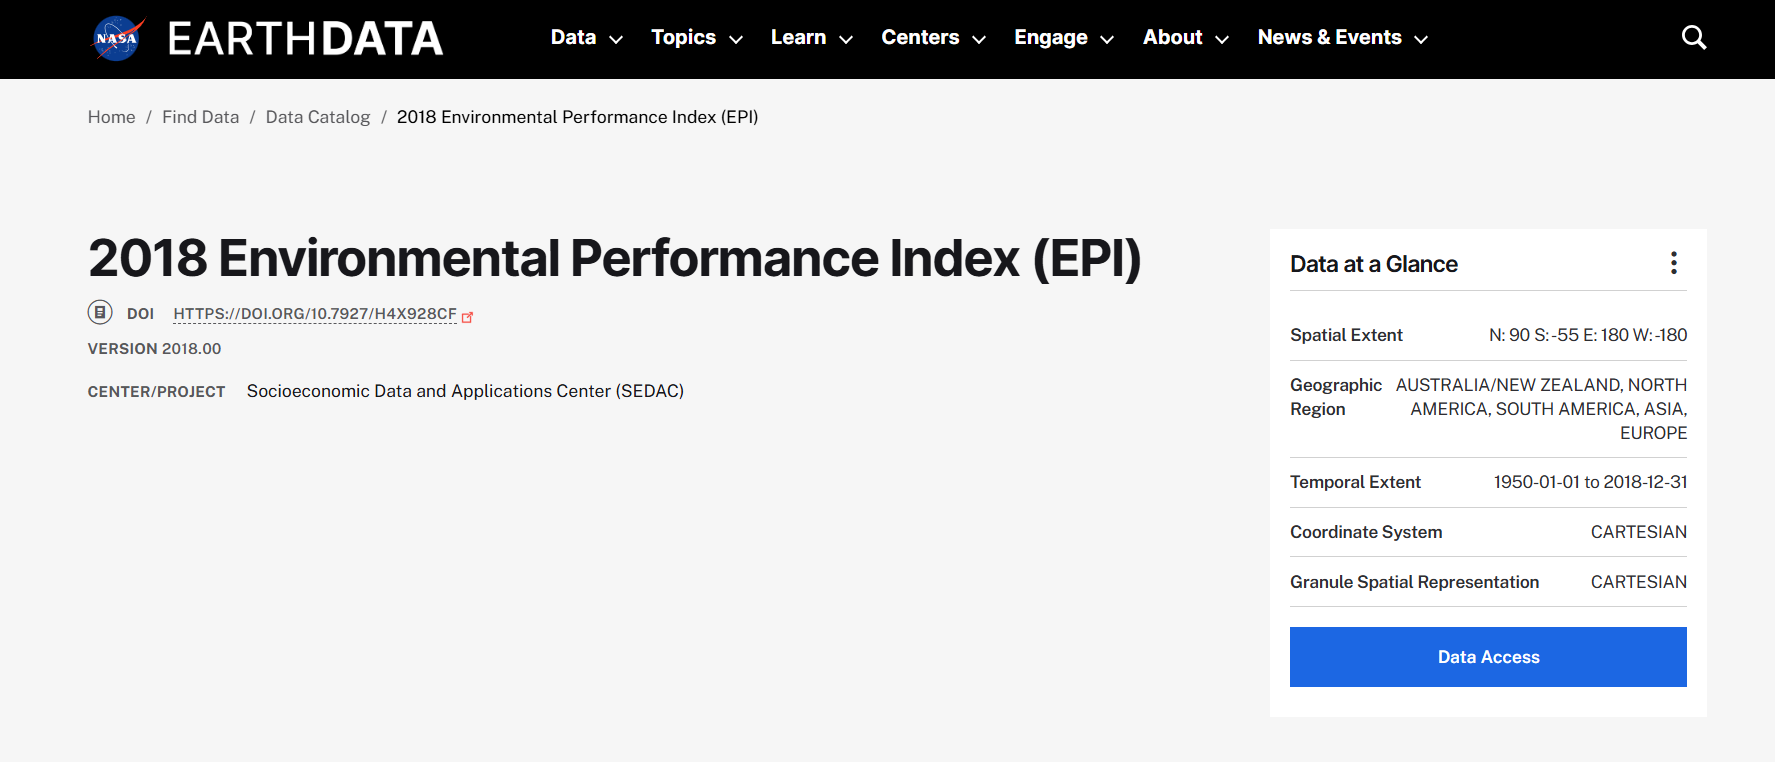This screenshot has height=762, width=1775.
Task: Click the CARTESIAN value for Coordinate System
Action: [1638, 532]
